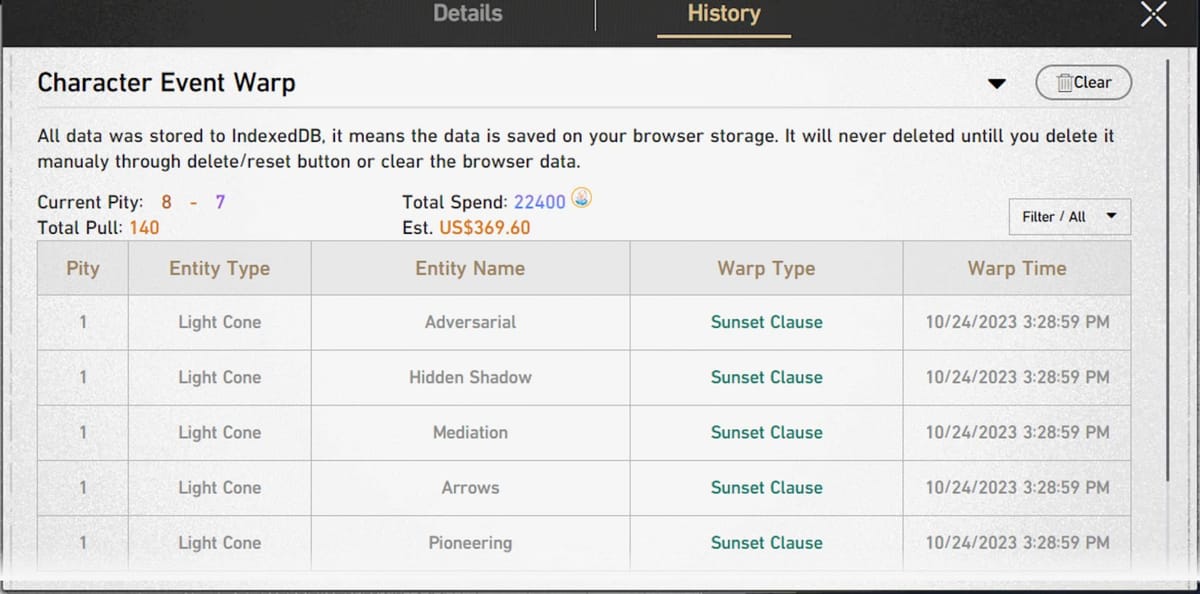Click the Entity Type column header
This screenshot has height=594, width=1200.
(x=219, y=268)
